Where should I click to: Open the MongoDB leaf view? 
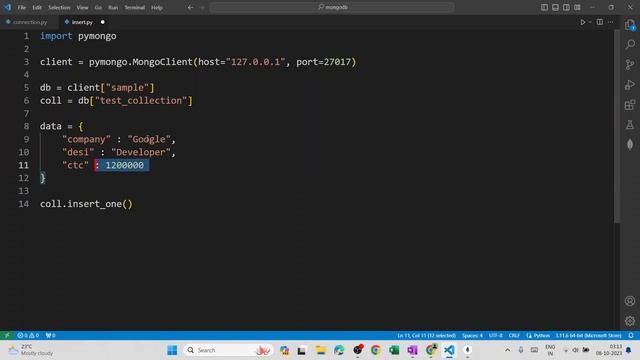click(630, 144)
